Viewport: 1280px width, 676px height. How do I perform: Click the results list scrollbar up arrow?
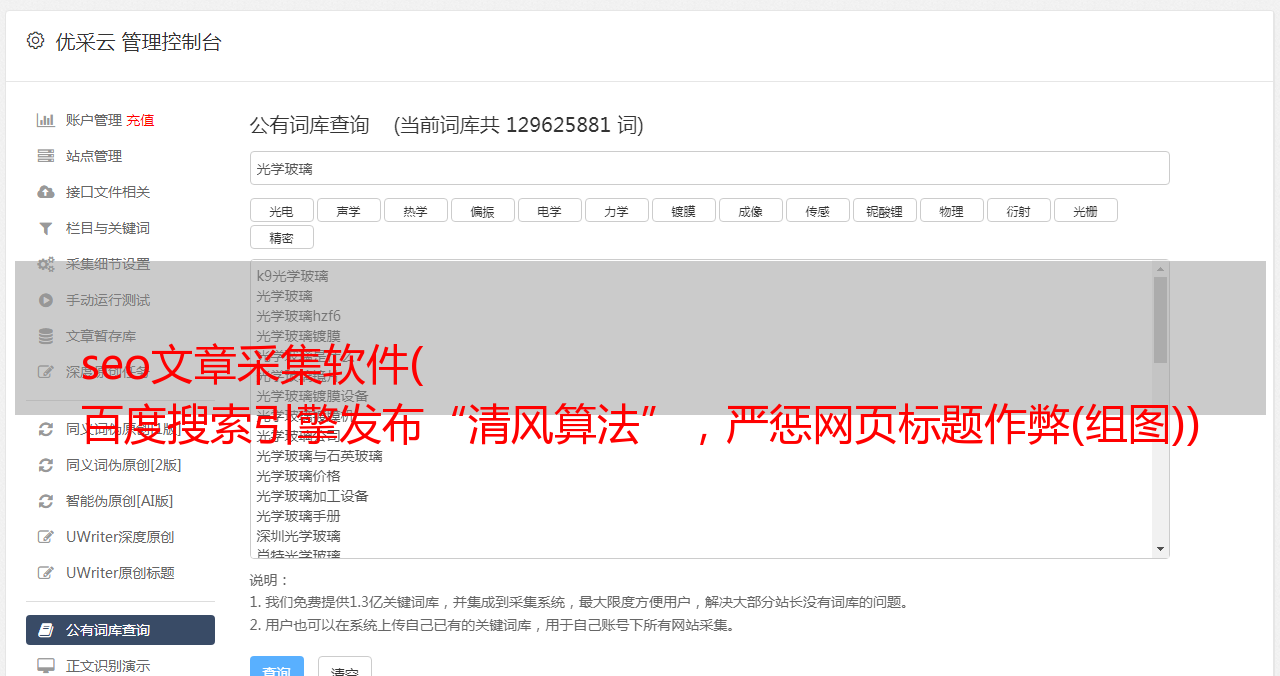[x=1160, y=269]
